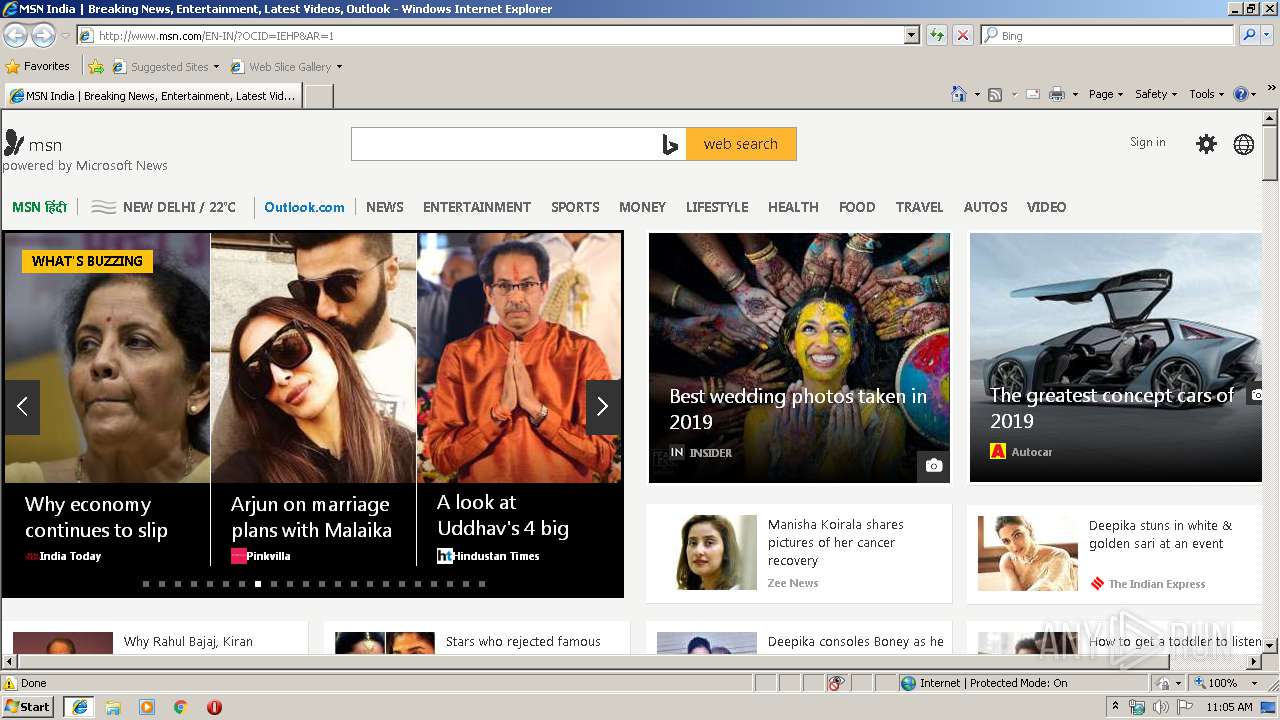
Task: Click the privacy report status bar icon
Action: pyautogui.click(x=836, y=683)
